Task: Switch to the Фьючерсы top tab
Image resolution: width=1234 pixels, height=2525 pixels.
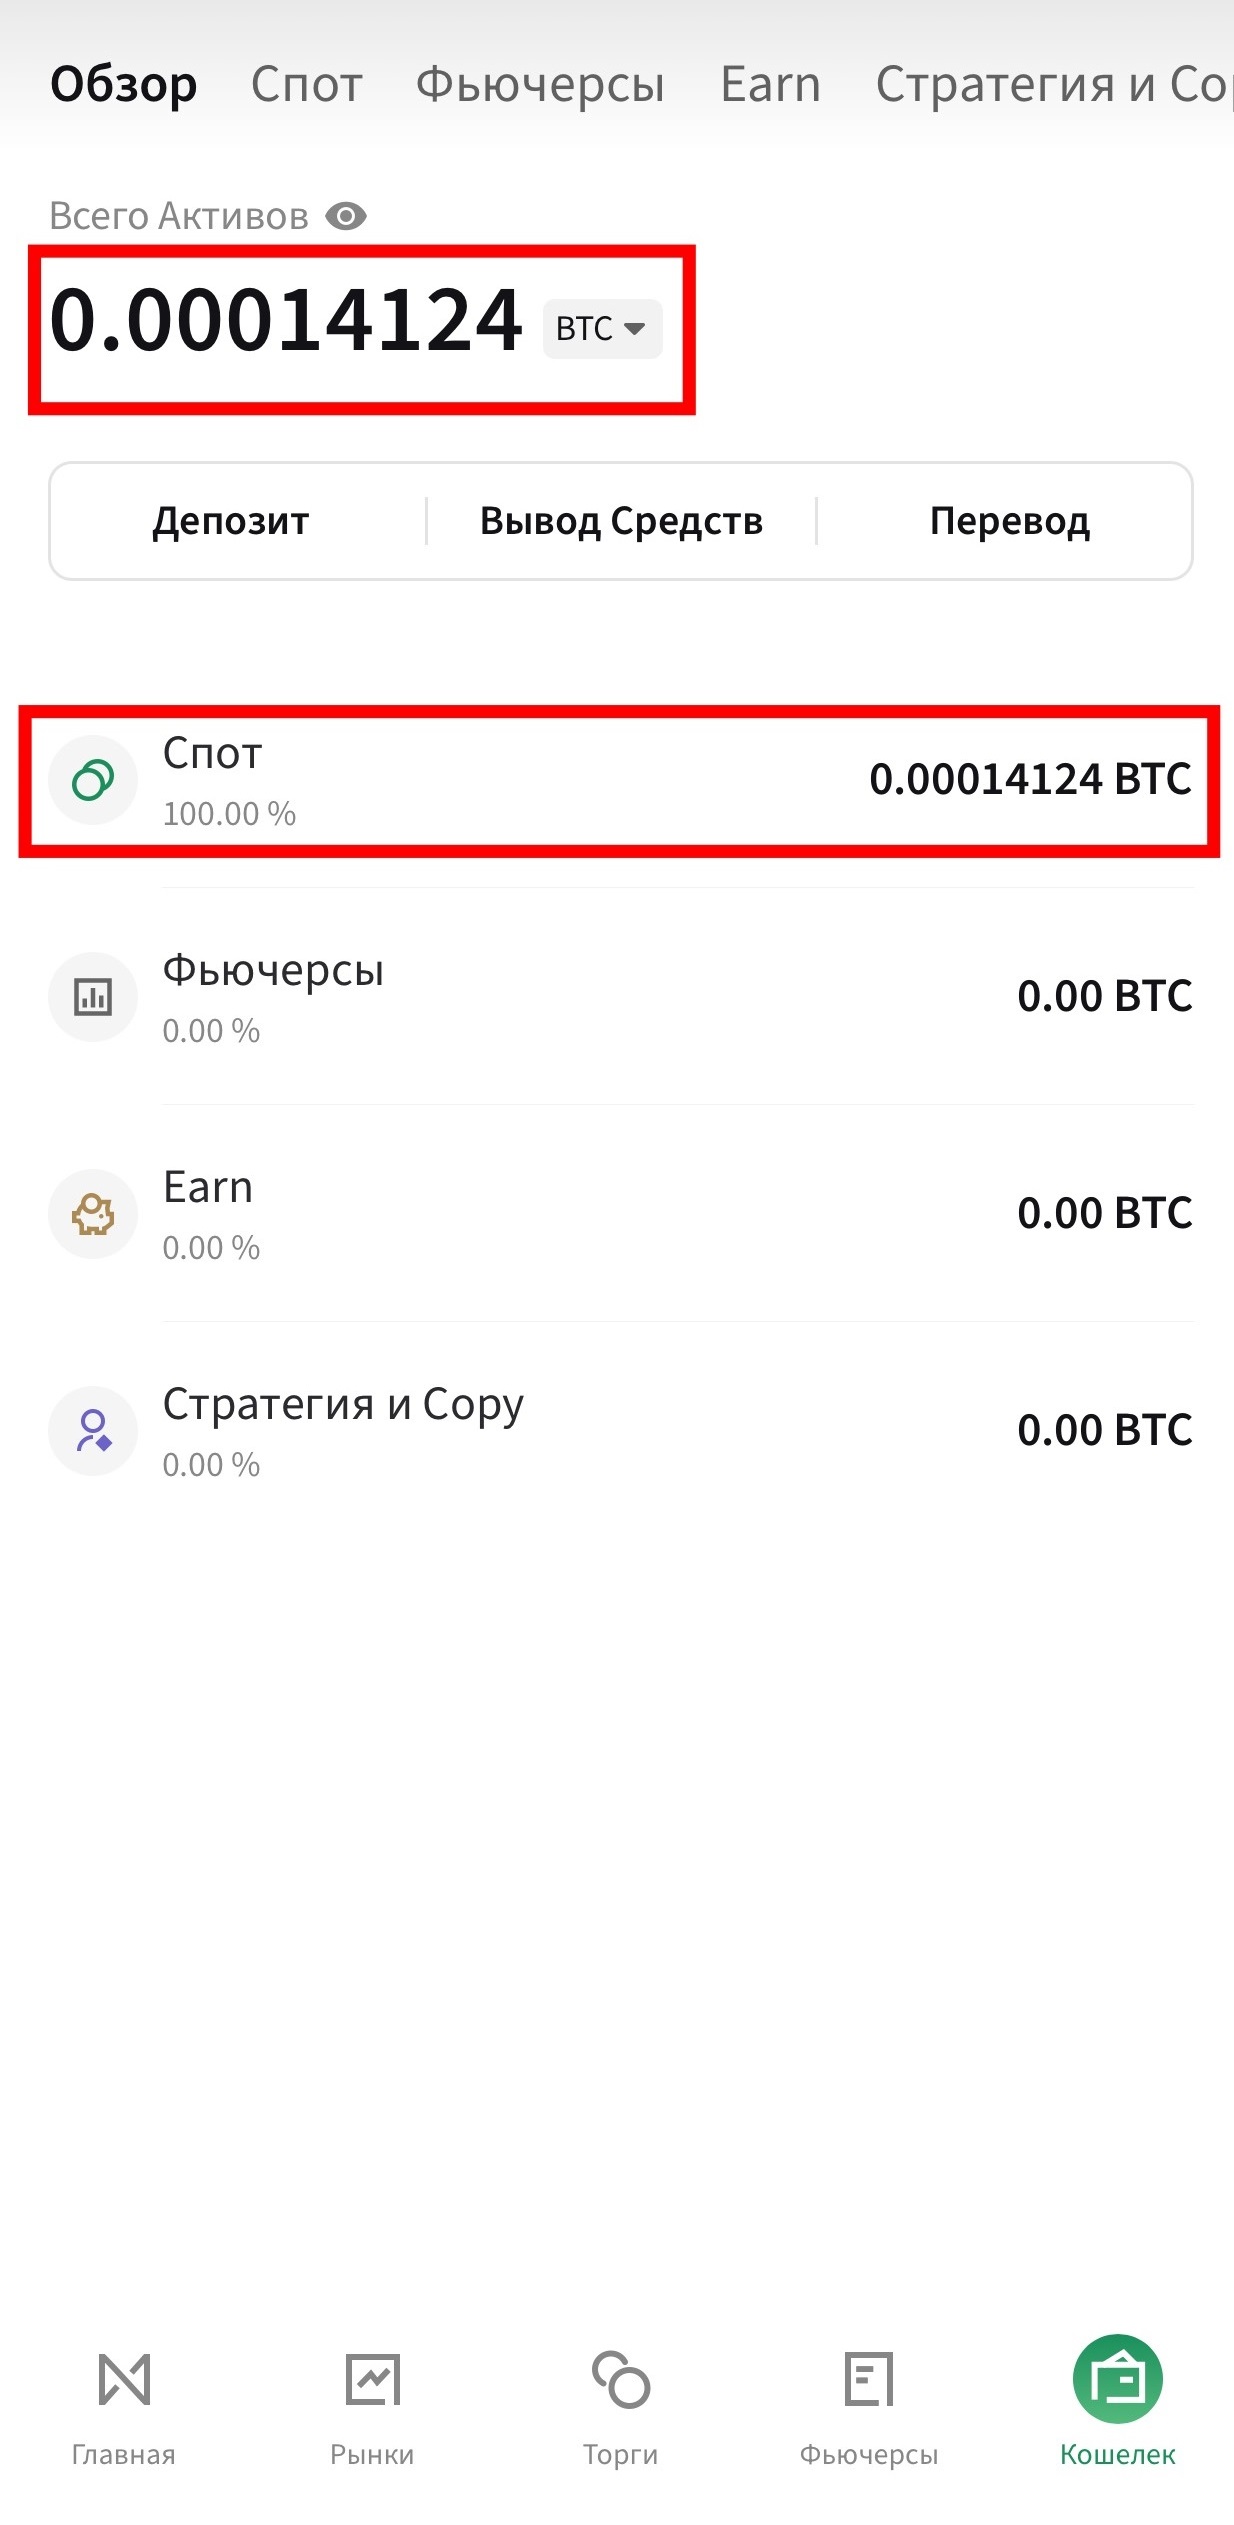Action: coord(540,84)
